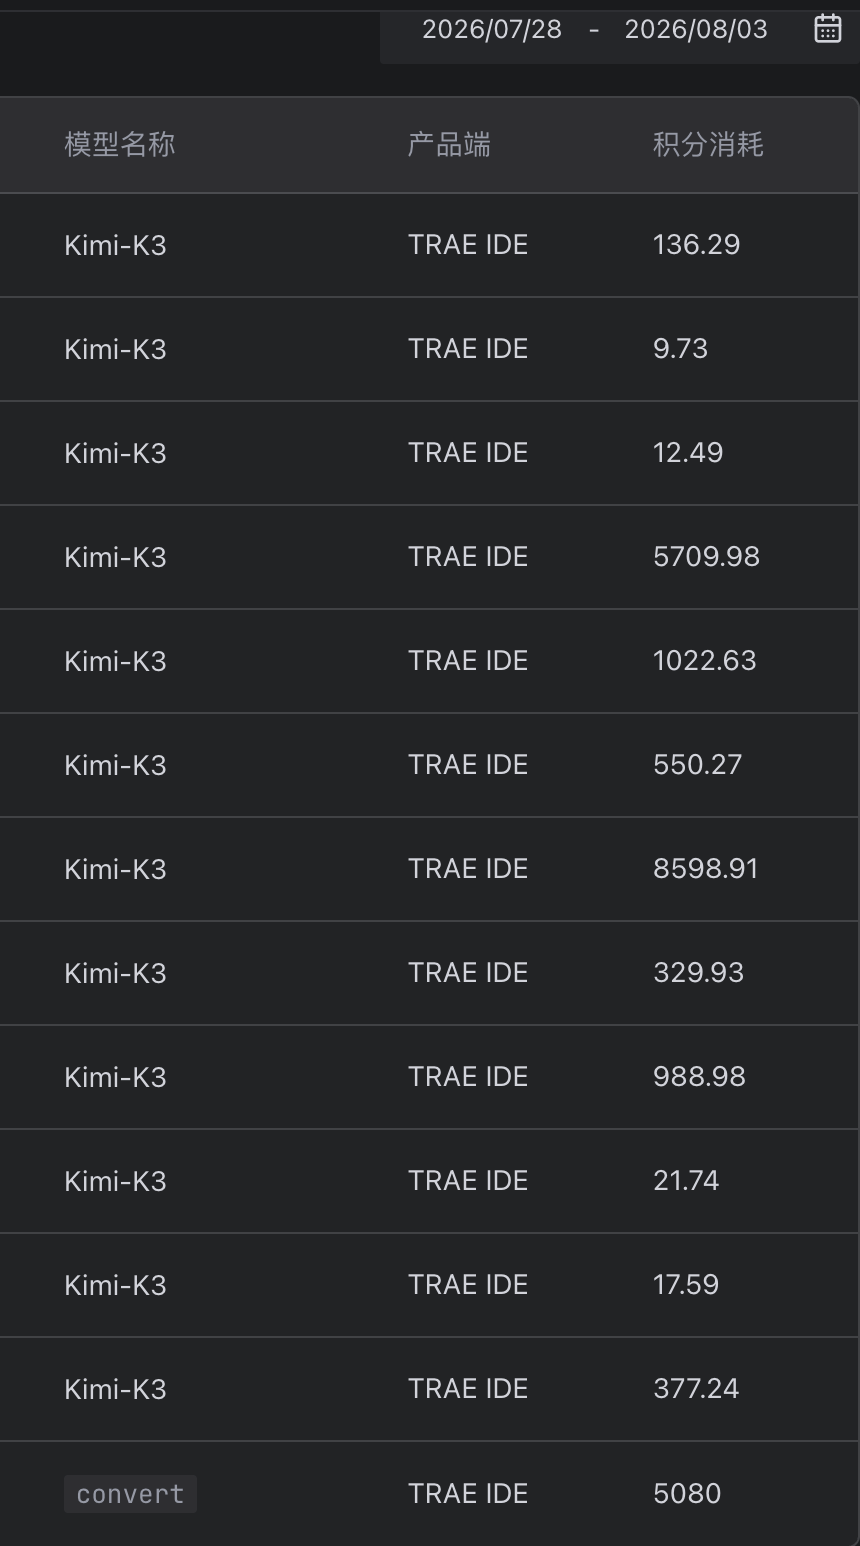
Task: Select the row showing 21.74 points
Action: click(430, 1181)
